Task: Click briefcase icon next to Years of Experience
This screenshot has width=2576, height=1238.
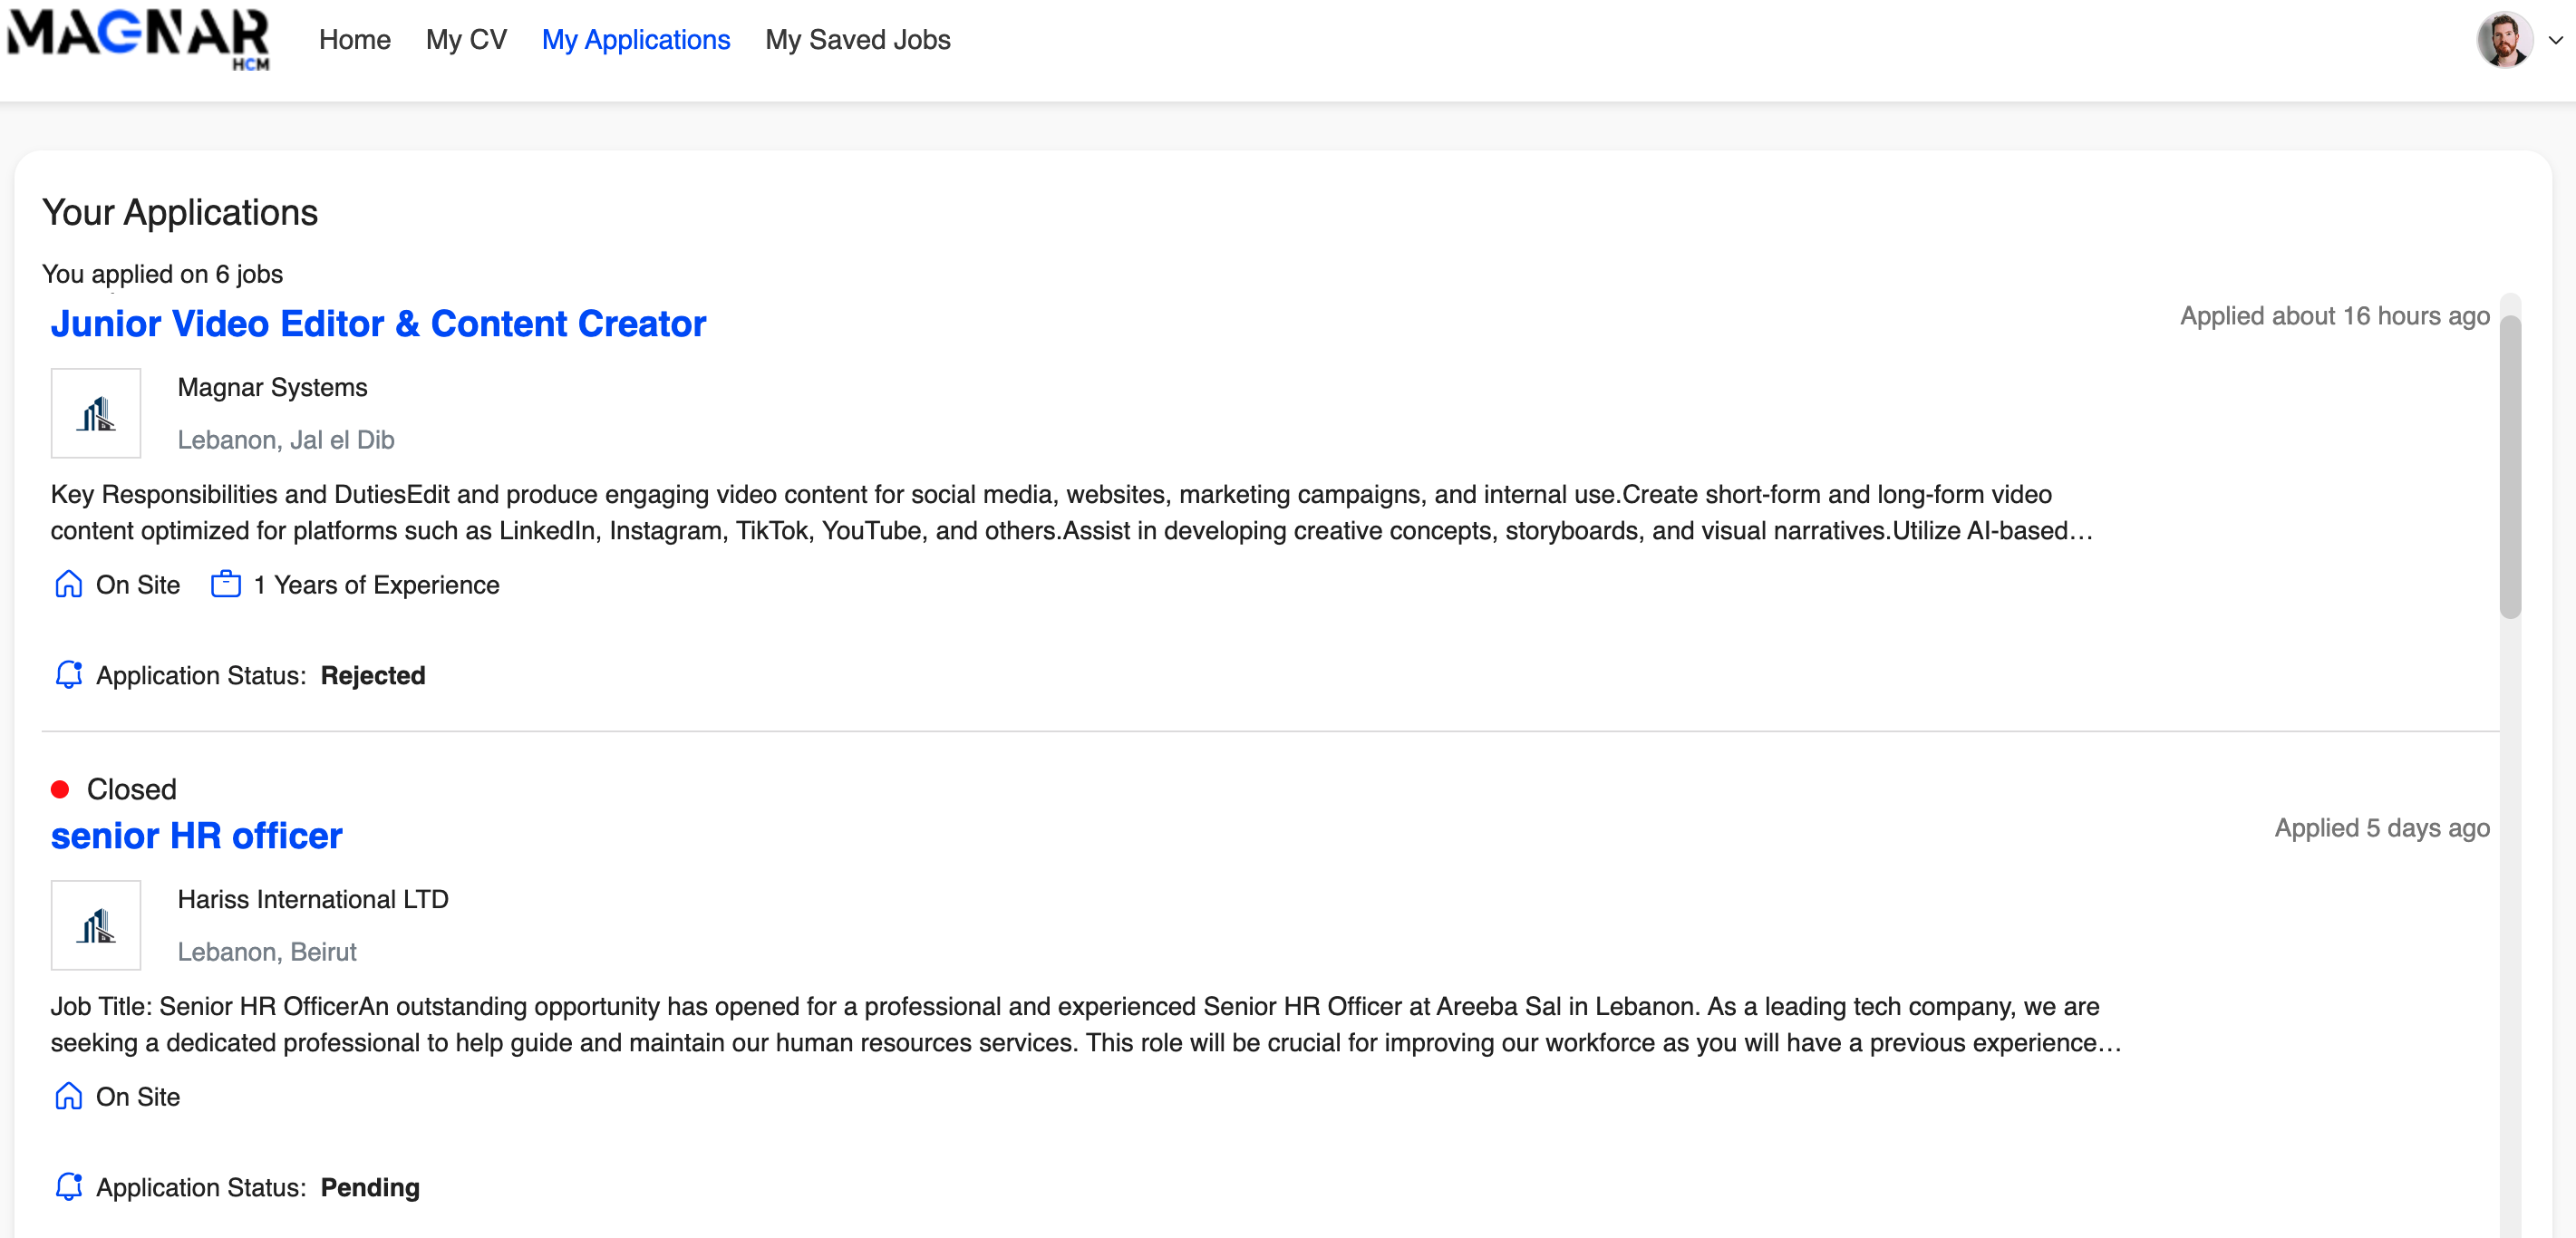Action: click(x=226, y=584)
